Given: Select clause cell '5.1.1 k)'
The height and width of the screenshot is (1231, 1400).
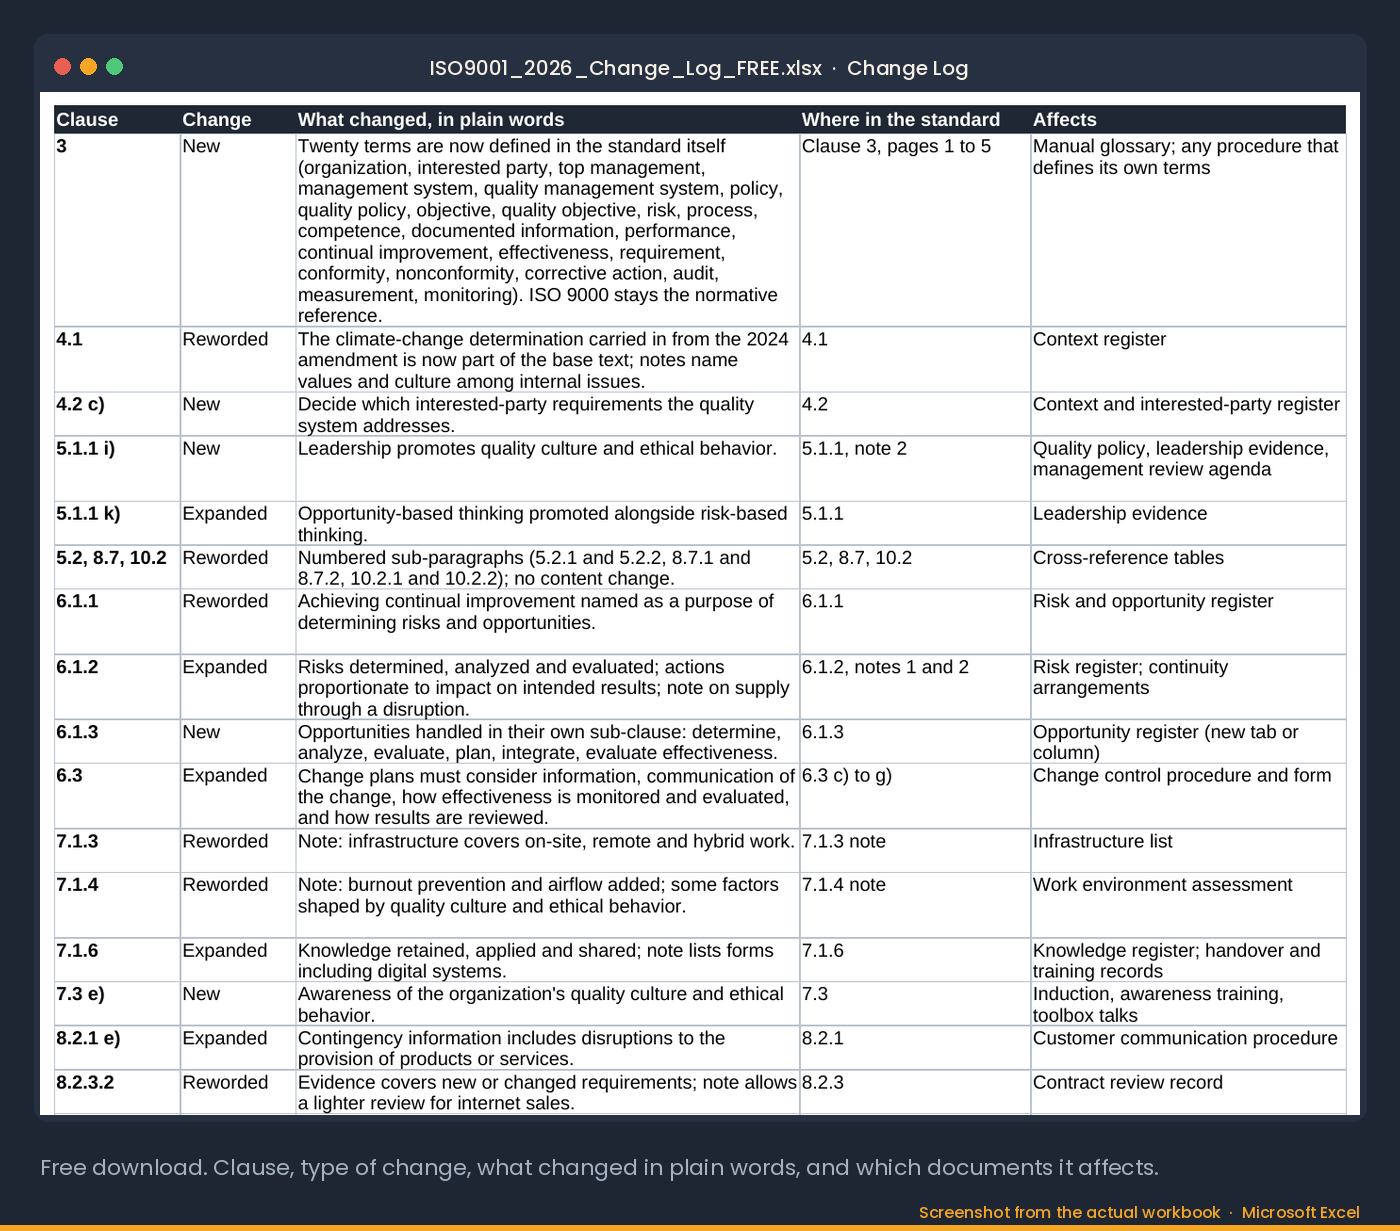Looking at the screenshot, I should [x=117, y=523].
